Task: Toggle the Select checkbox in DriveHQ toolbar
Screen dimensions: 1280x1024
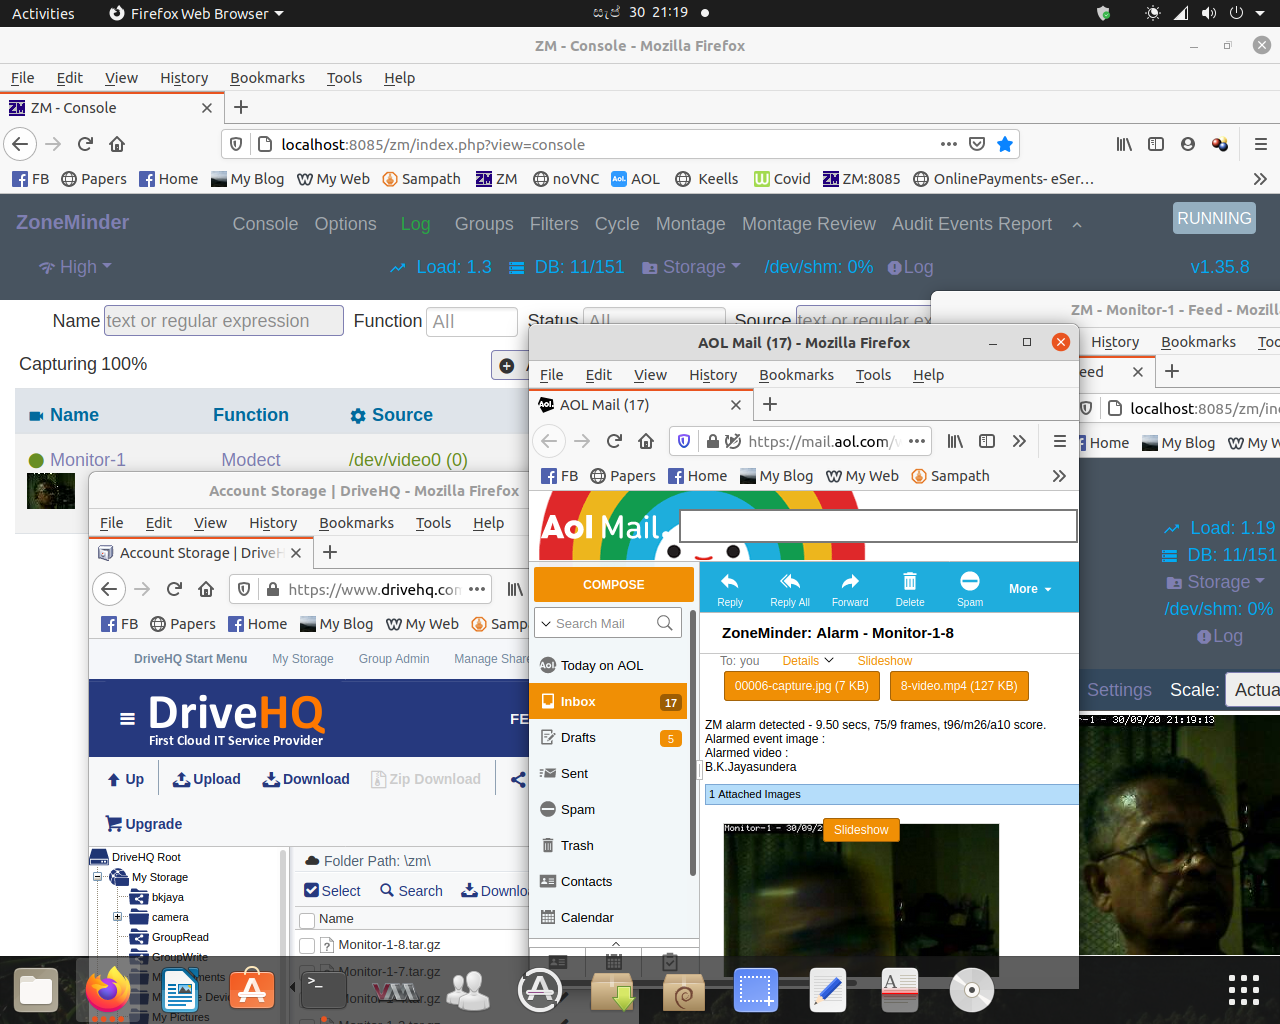Action: (x=312, y=891)
